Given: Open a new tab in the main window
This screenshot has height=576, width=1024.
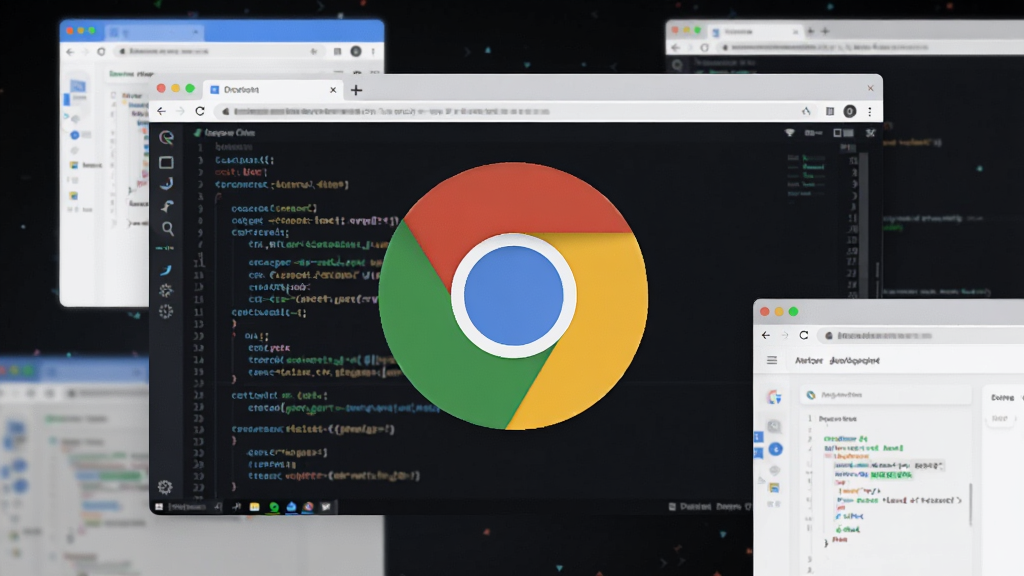Looking at the screenshot, I should (356, 90).
